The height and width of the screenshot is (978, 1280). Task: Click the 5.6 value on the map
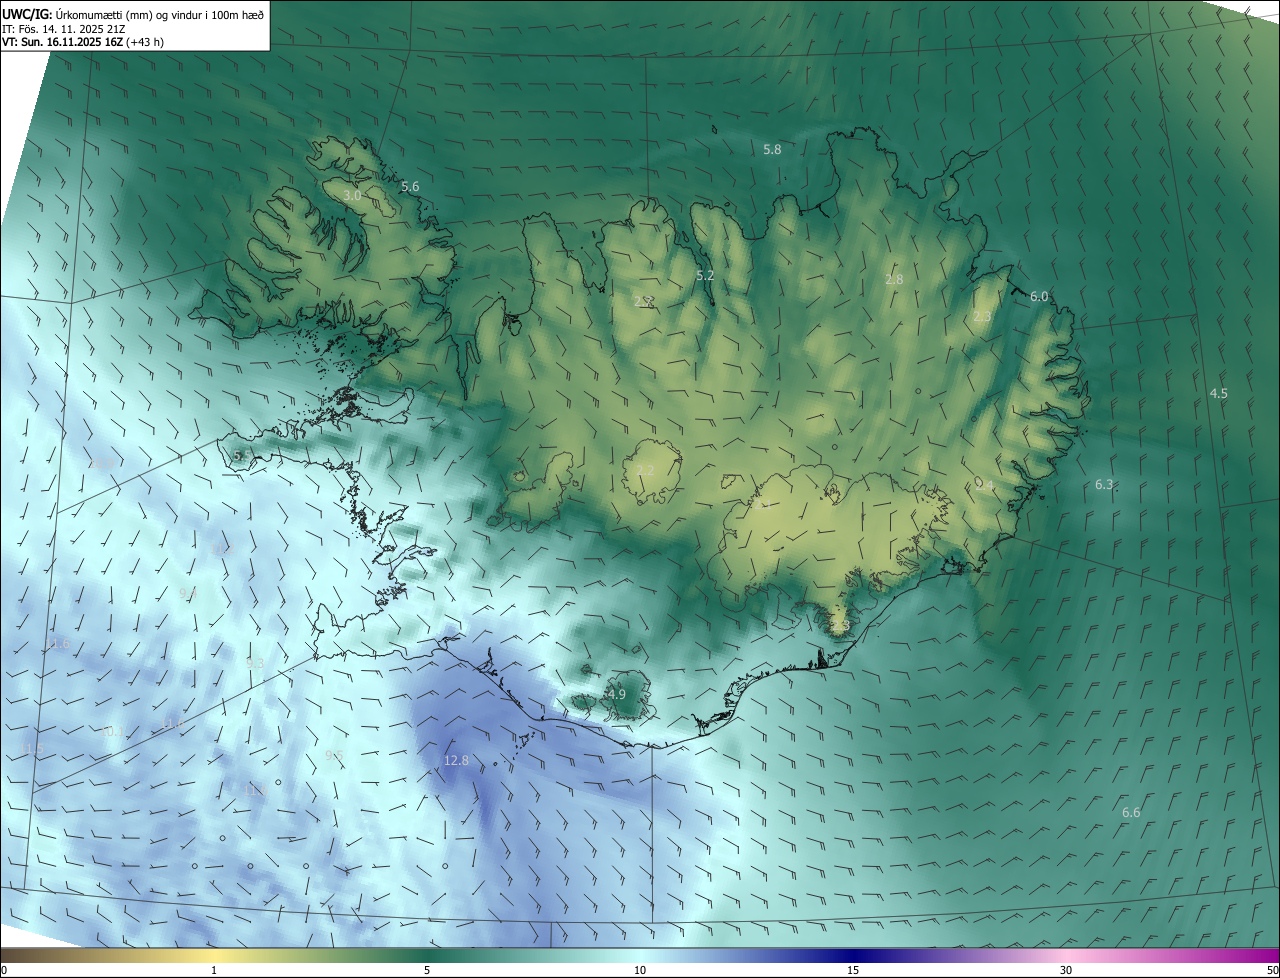point(410,187)
